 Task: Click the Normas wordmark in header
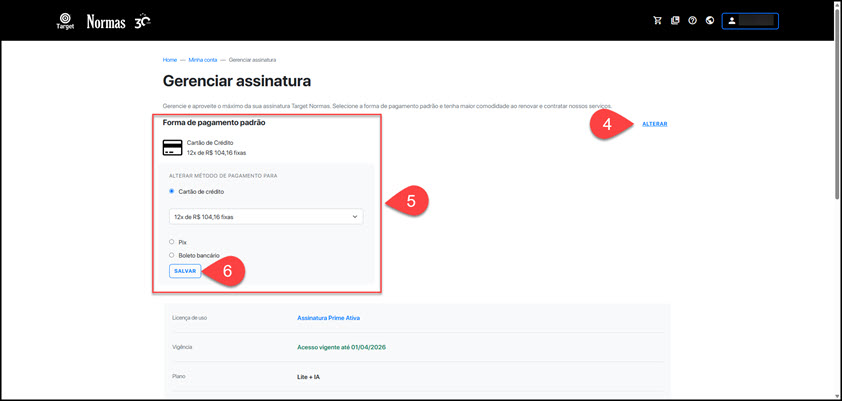pyautogui.click(x=105, y=21)
